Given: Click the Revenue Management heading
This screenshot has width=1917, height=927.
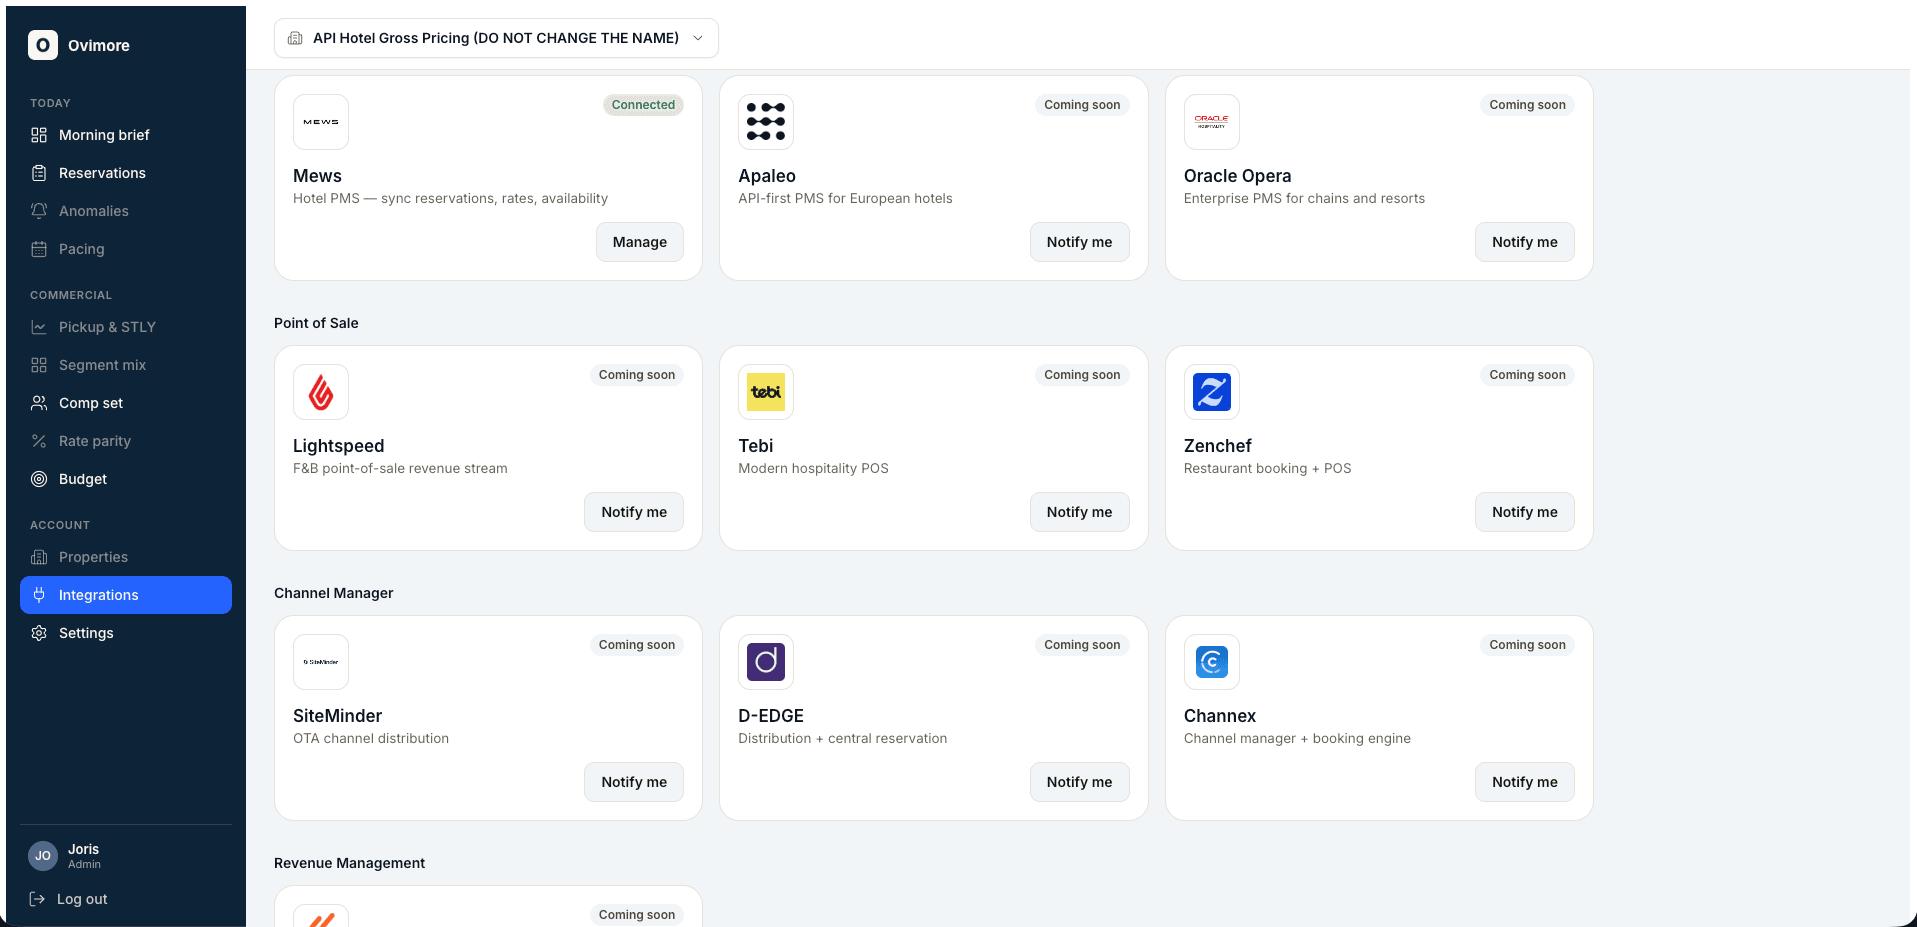Looking at the screenshot, I should click(x=349, y=863).
